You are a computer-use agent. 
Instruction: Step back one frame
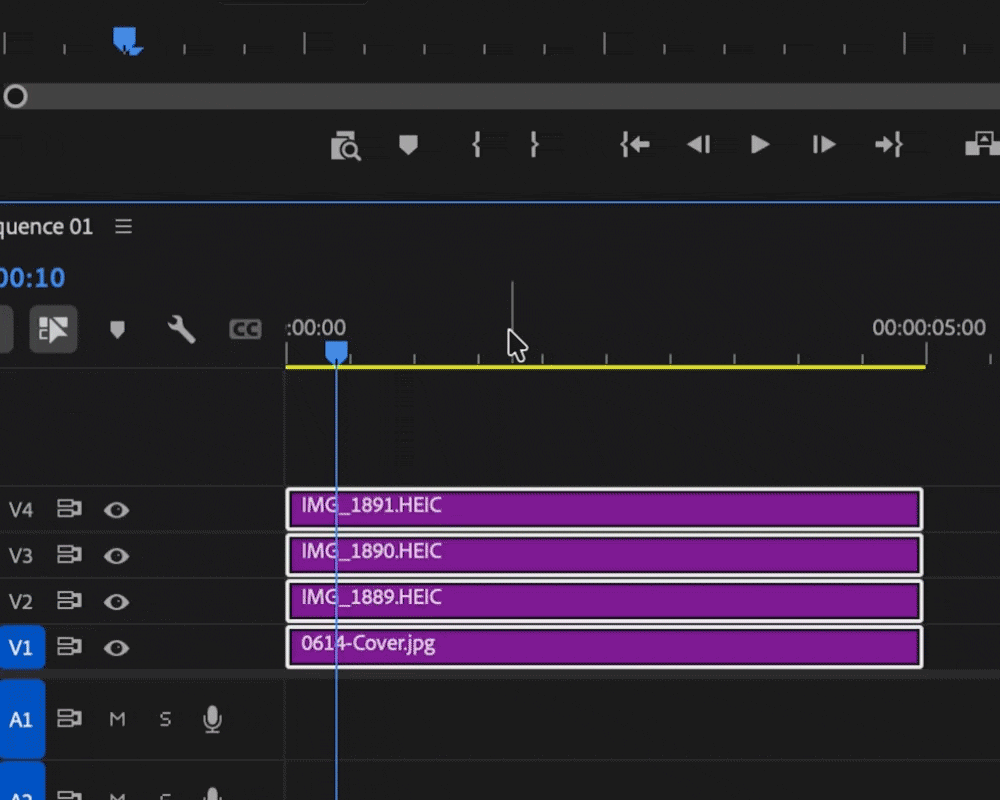click(698, 145)
